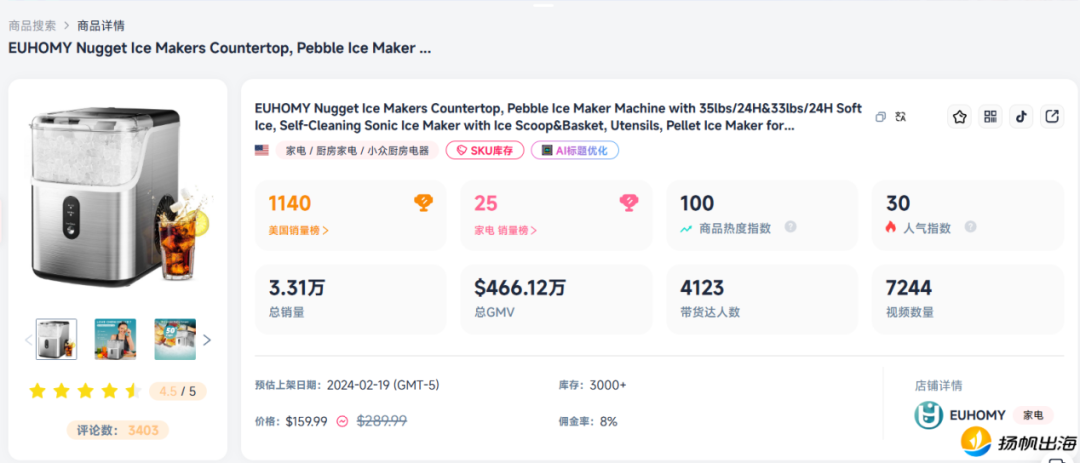The width and height of the screenshot is (1080, 463).
Task: Click the main product image
Action: 117,196
